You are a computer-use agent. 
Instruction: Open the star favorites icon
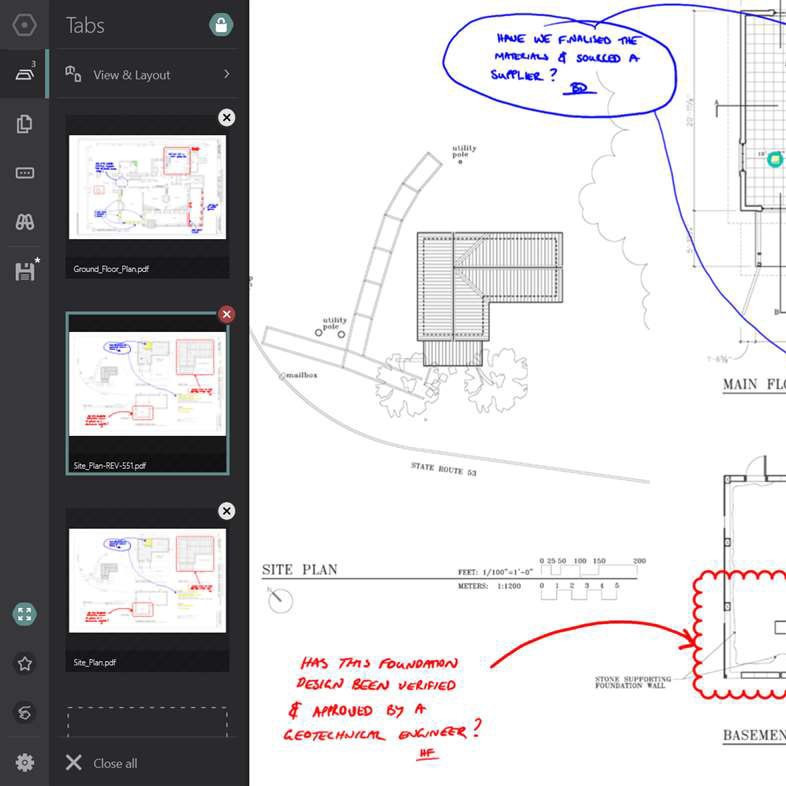coord(24,663)
